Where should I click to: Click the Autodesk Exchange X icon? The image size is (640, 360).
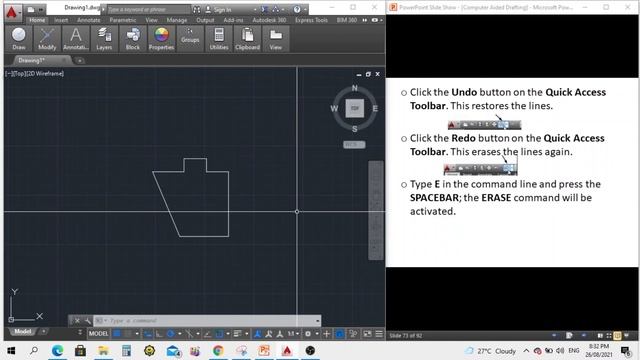(264, 9)
